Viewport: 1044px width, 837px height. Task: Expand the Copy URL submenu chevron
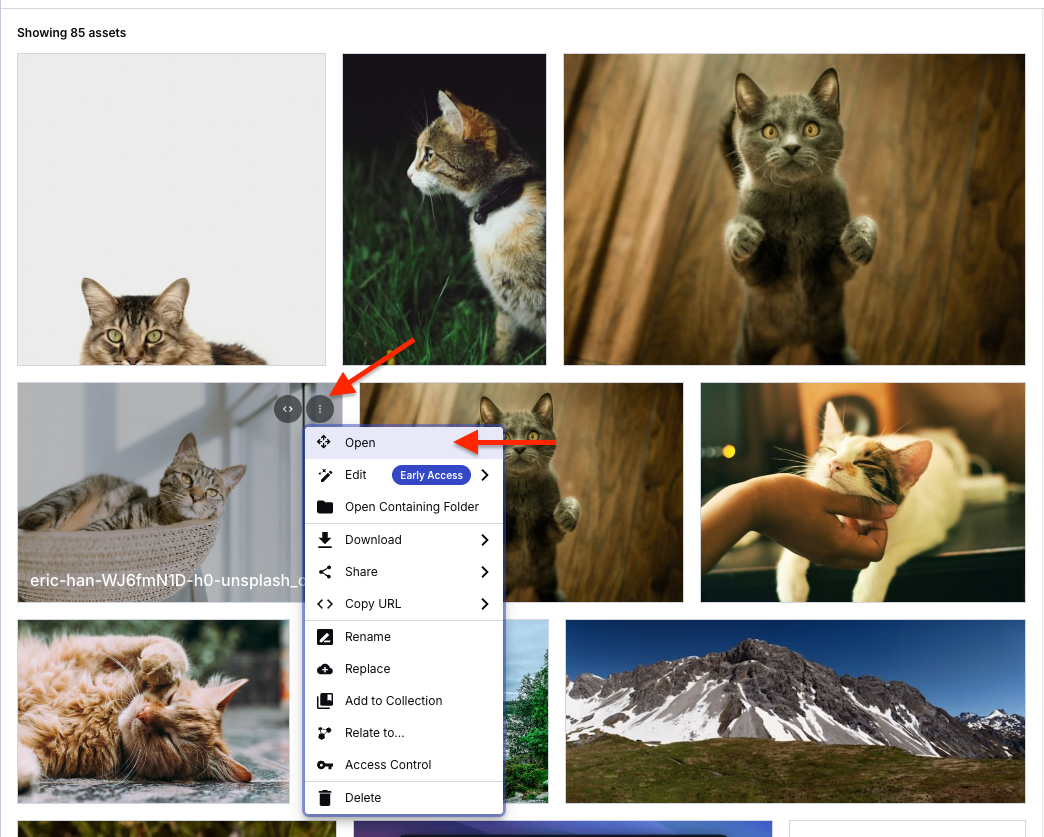(x=485, y=603)
